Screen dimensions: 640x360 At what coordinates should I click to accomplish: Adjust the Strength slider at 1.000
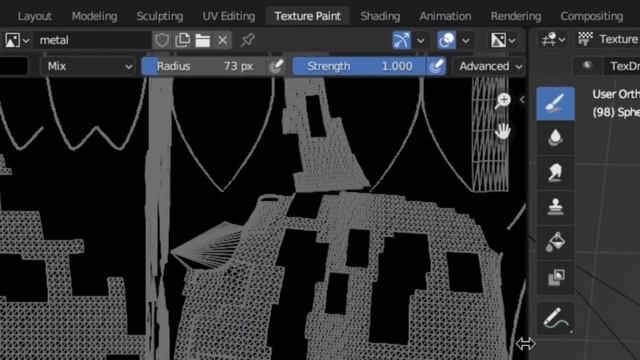359,66
